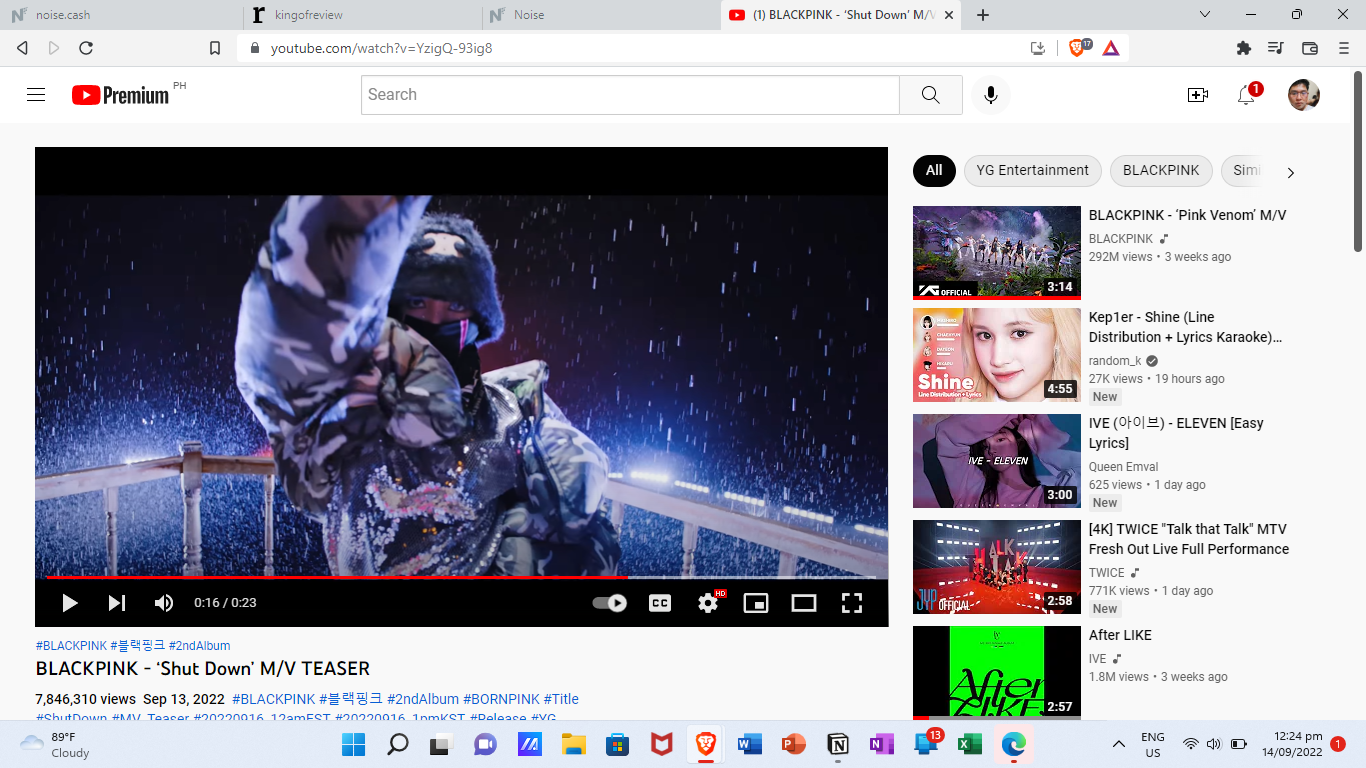This screenshot has height=768, width=1366.
Task: Open the Create video icon
Action: click(1197, 95)
